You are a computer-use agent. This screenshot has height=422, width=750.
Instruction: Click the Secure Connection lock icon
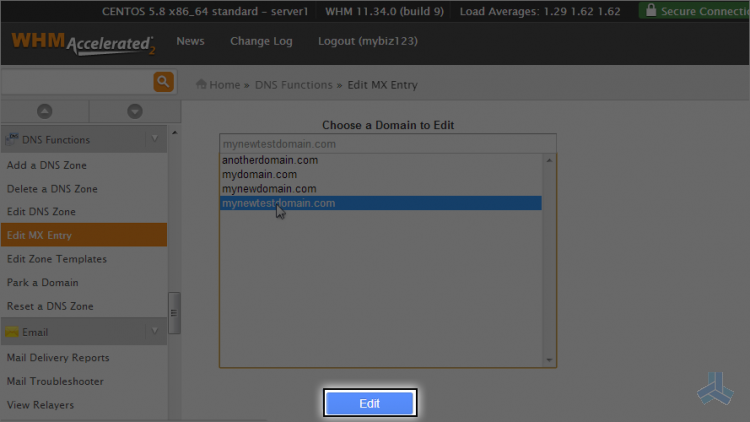tap(651, 11)
